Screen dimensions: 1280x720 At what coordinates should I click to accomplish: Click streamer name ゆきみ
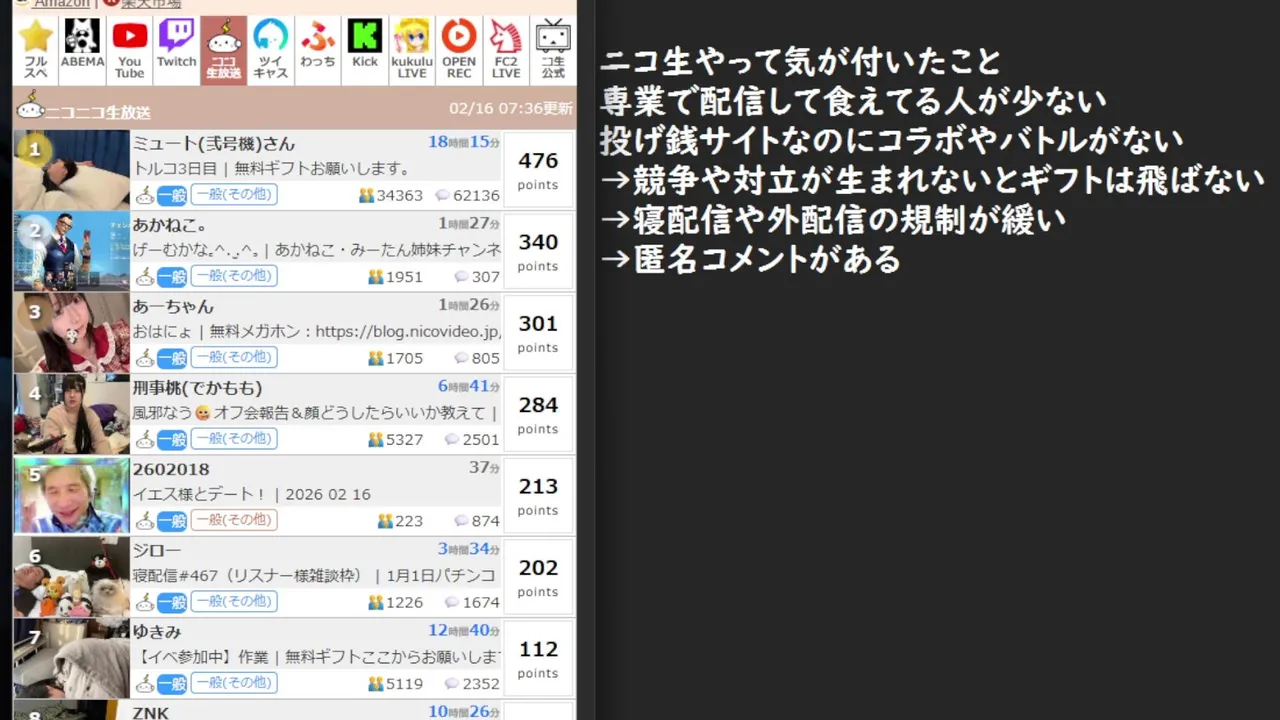coord(157,632)
